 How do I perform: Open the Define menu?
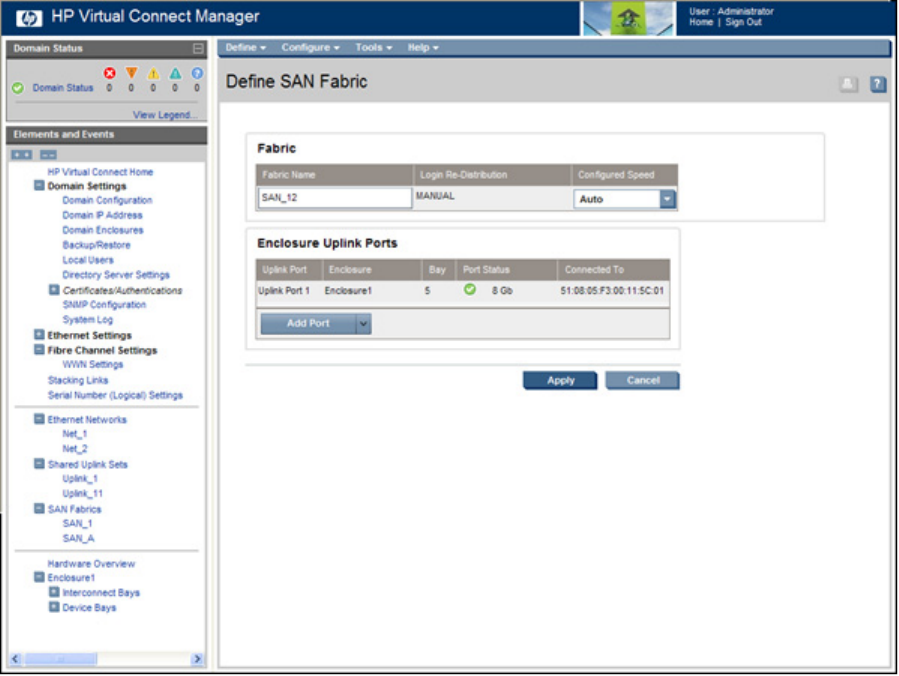[245, 48]
